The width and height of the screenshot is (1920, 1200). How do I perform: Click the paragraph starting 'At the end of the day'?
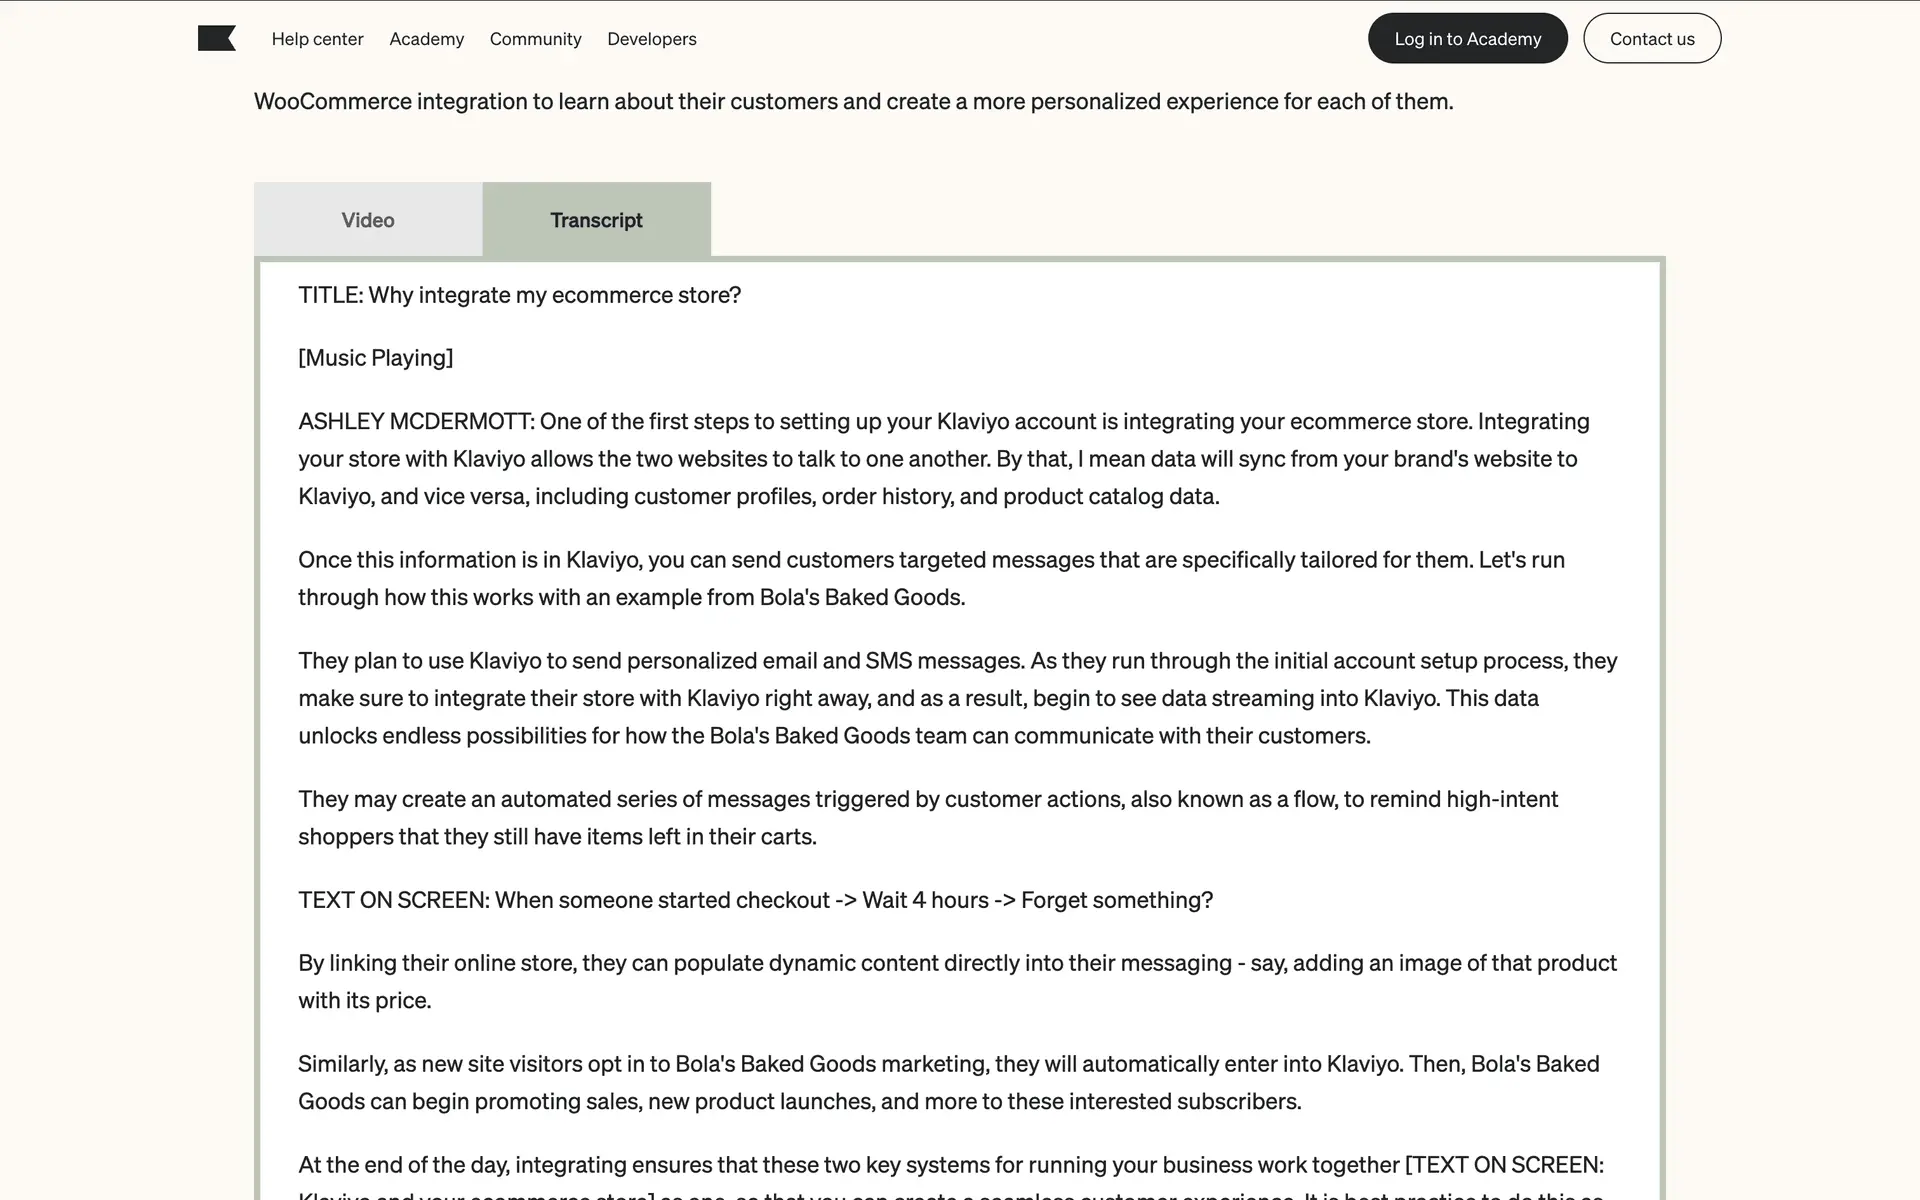950,1166
